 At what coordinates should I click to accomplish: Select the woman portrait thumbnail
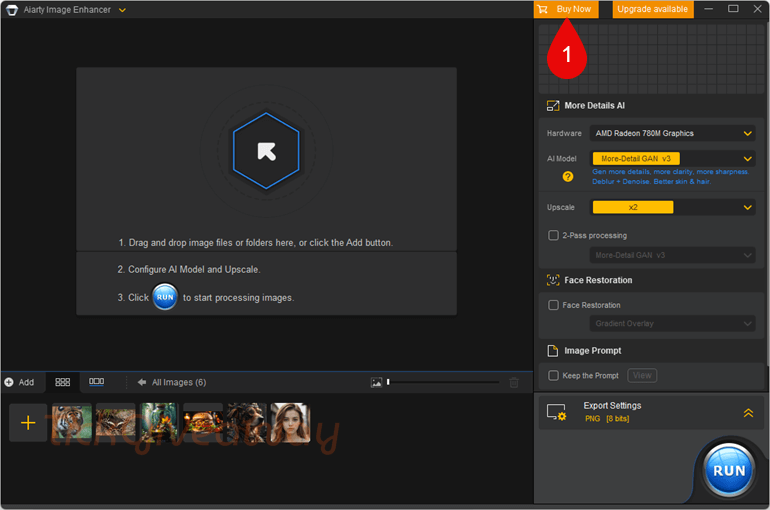[290, 422]
